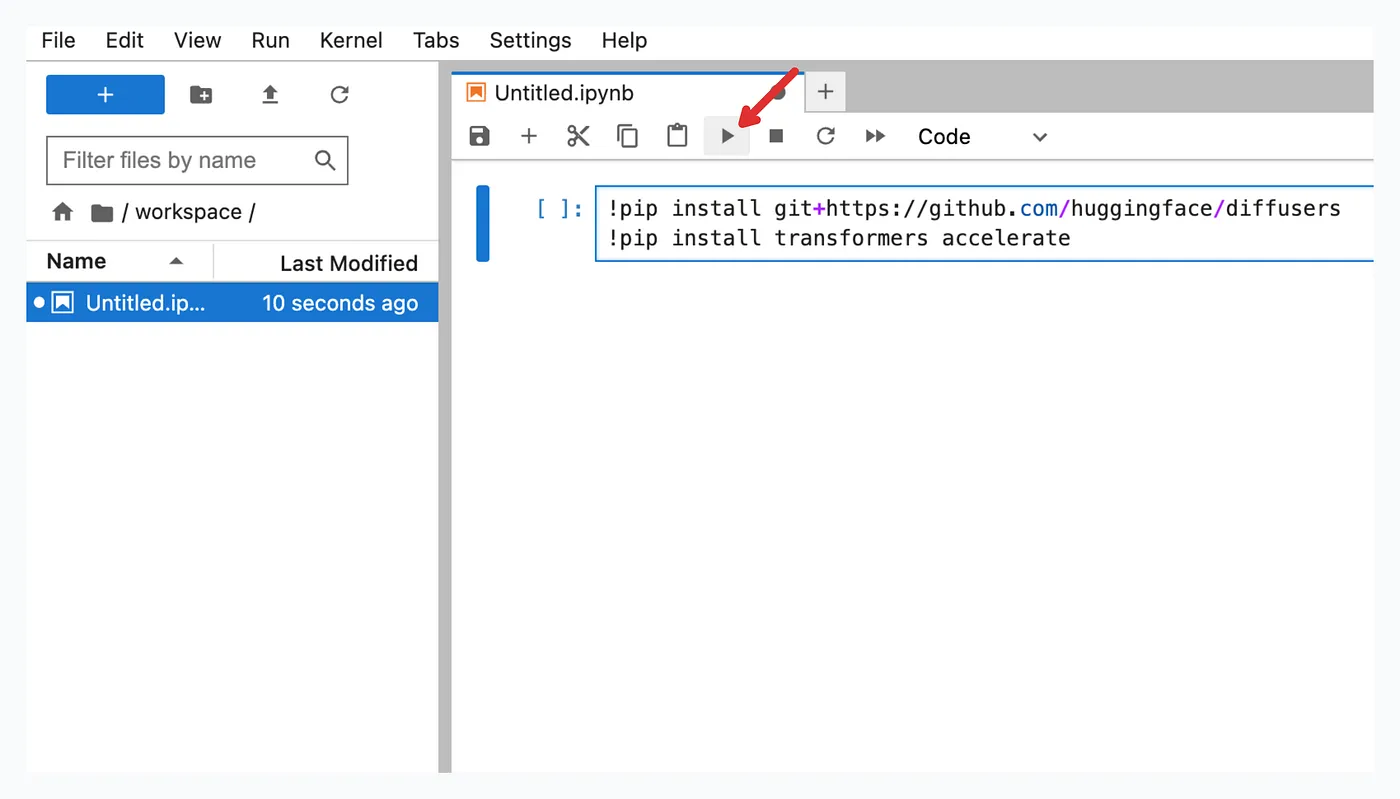This screenshot has width=1400, height=799.
Task: Open the Settings menu
Action: pyautogui.click(x=530, y=41)
